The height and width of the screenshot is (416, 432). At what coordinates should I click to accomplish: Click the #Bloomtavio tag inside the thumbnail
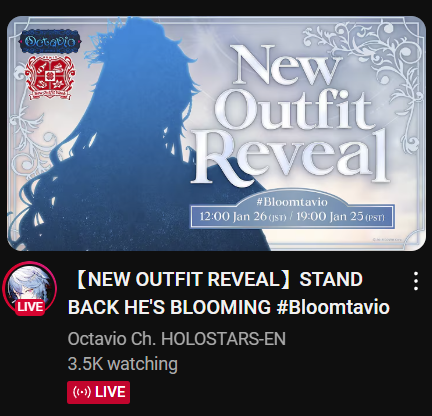point(292,202)
